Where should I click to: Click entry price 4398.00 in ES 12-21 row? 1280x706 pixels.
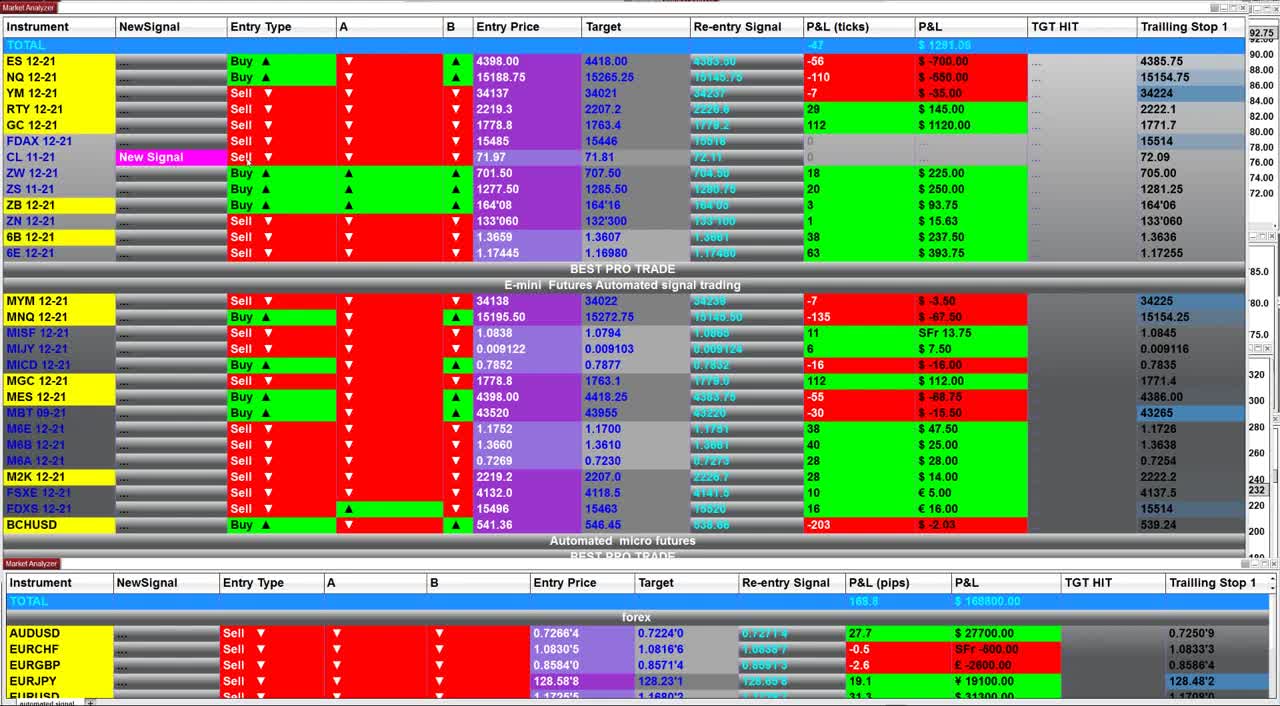[x=527, y=61]
